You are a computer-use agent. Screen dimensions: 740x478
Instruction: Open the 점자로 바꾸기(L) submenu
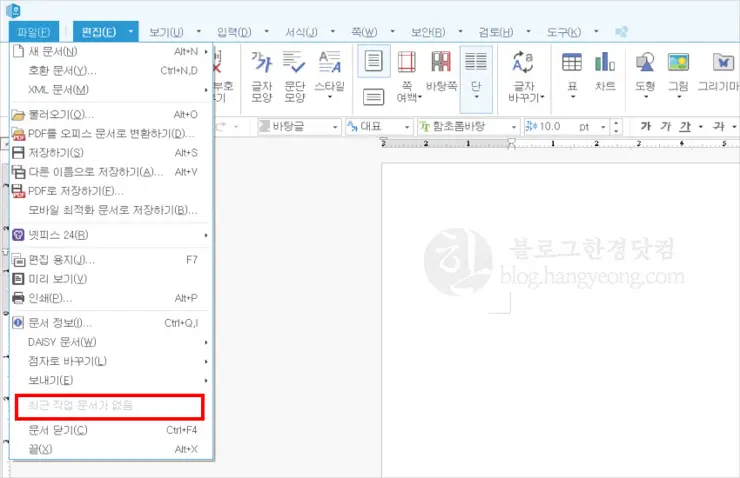coord(111,361)
